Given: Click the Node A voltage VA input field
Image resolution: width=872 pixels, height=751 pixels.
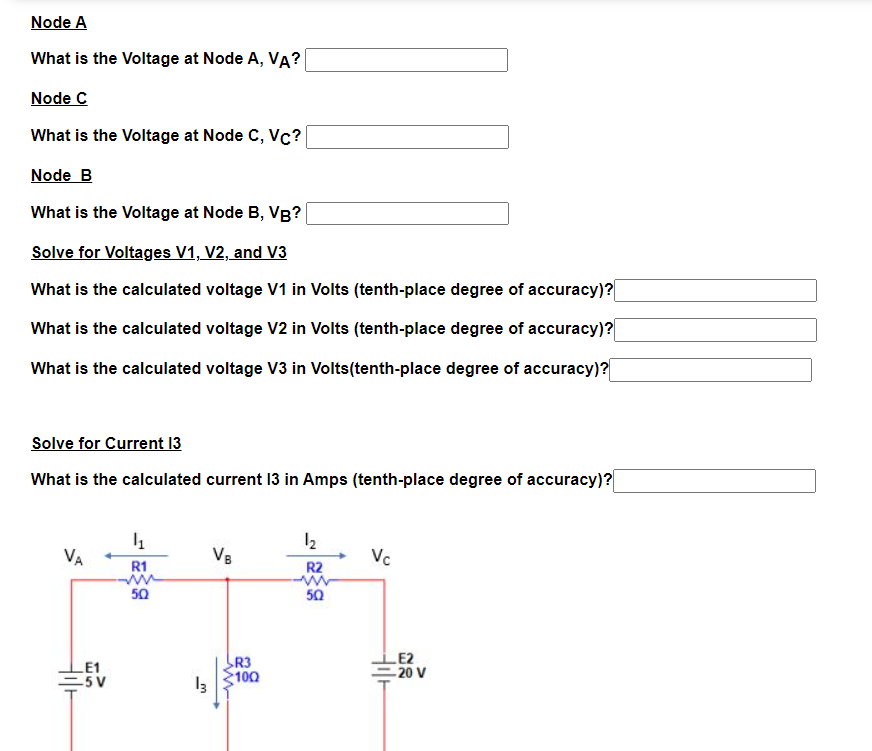Looking at the screenshot, I should 406,60.
